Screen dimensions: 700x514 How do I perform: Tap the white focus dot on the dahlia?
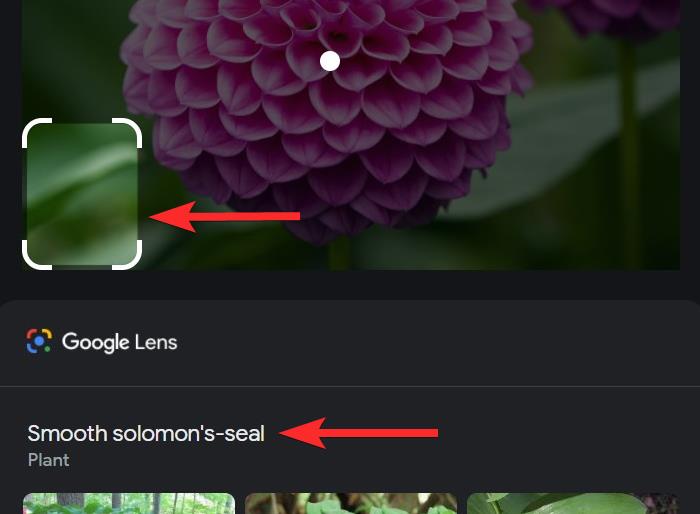tap(330, 61)
